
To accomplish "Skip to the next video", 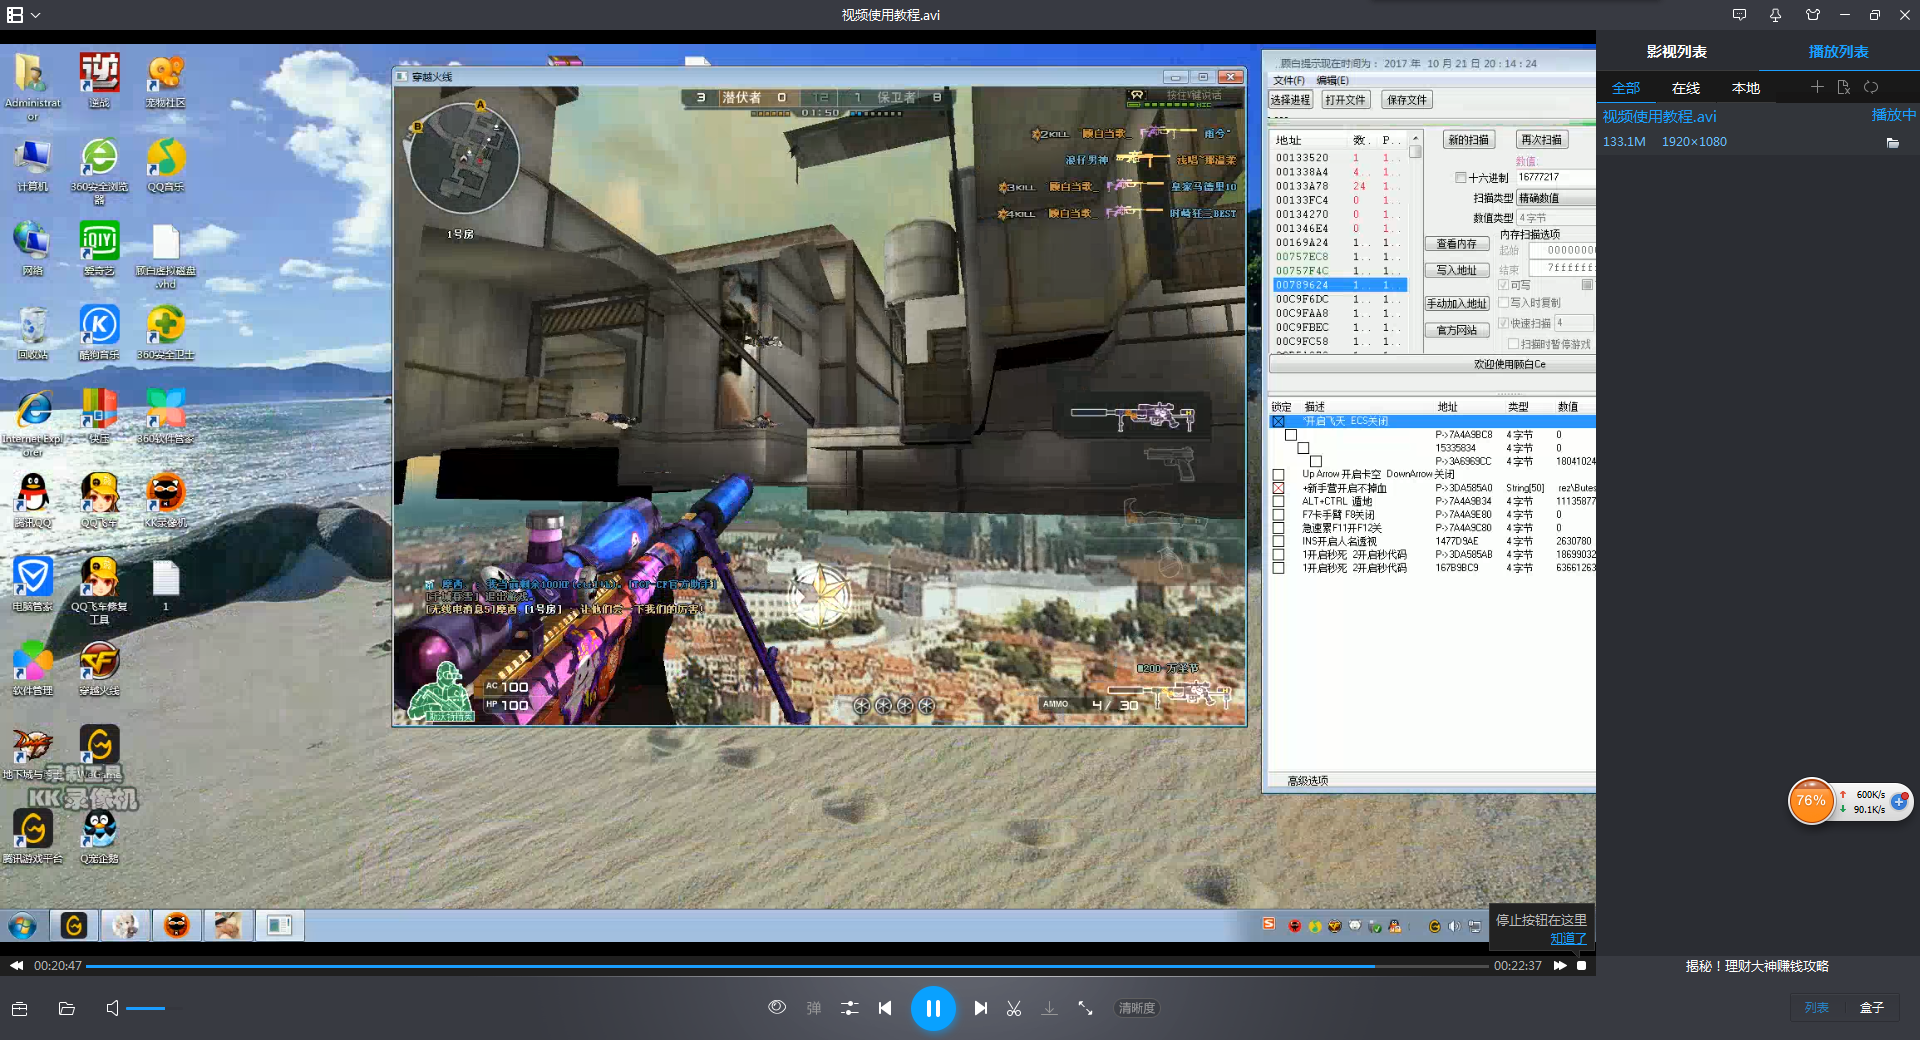I will 981,1008.
